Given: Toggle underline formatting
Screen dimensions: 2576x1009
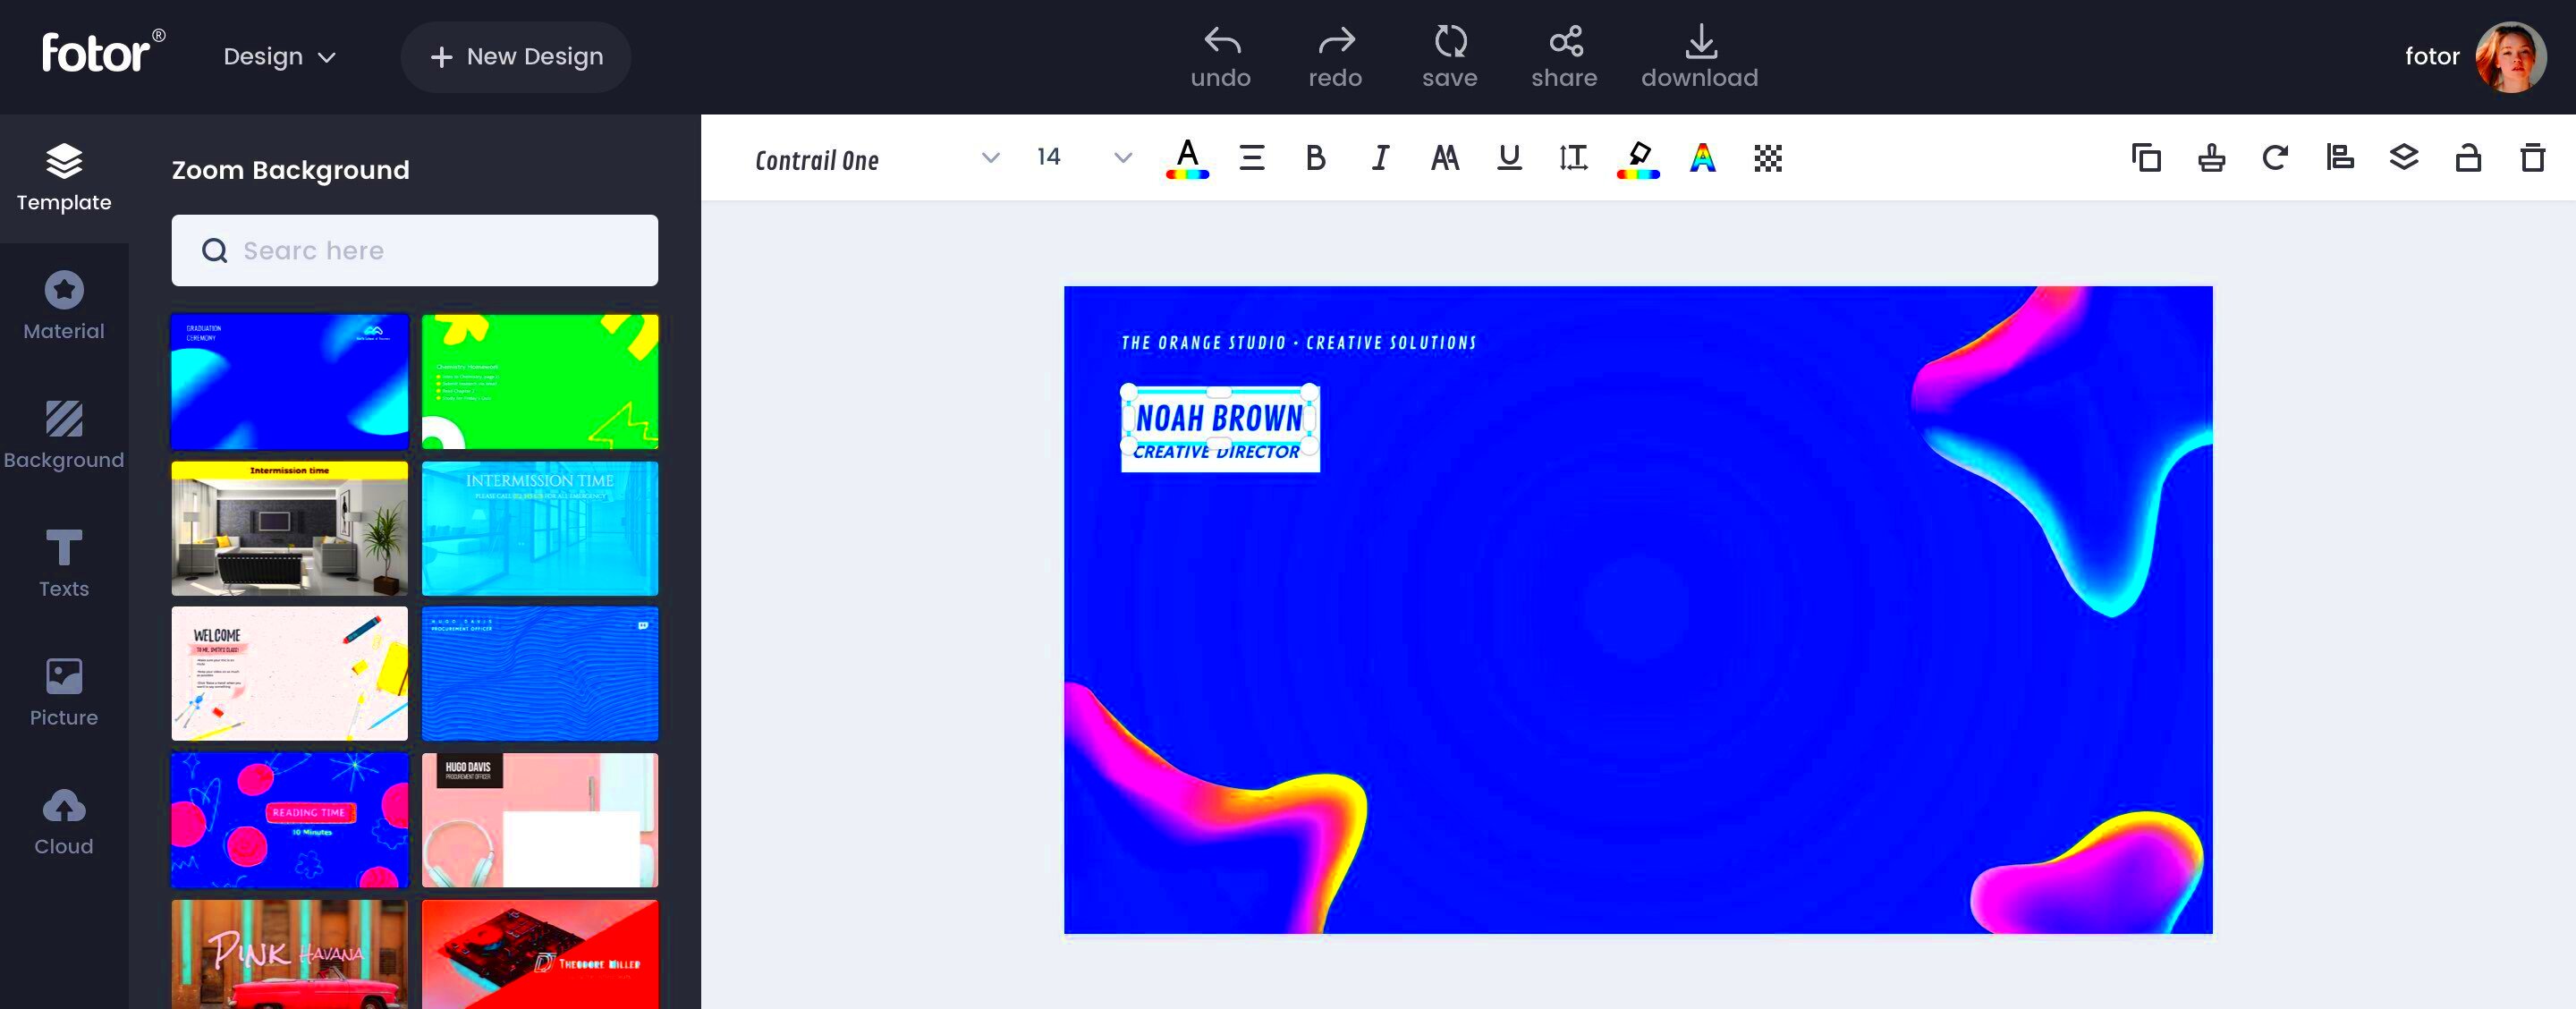Looking at the screenshot, I should (x=1509, y=158).
